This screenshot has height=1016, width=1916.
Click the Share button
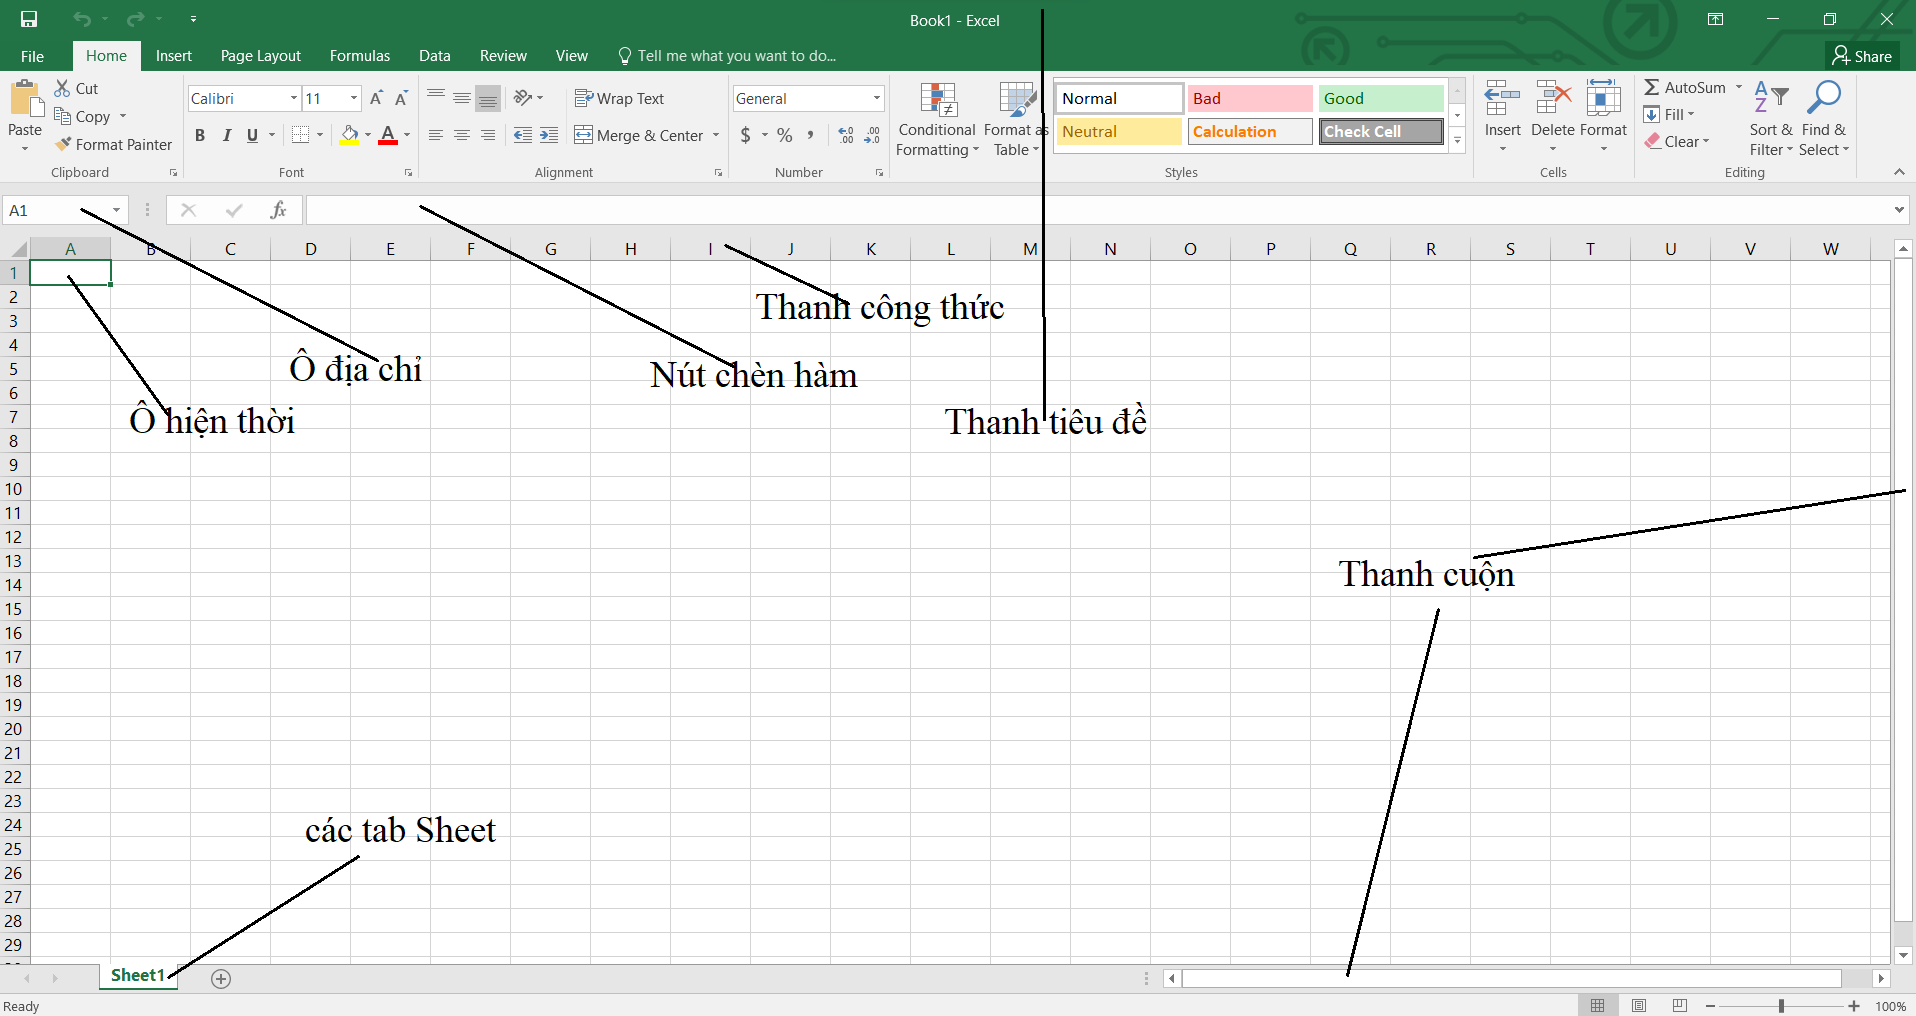(x=1863, y=55)
